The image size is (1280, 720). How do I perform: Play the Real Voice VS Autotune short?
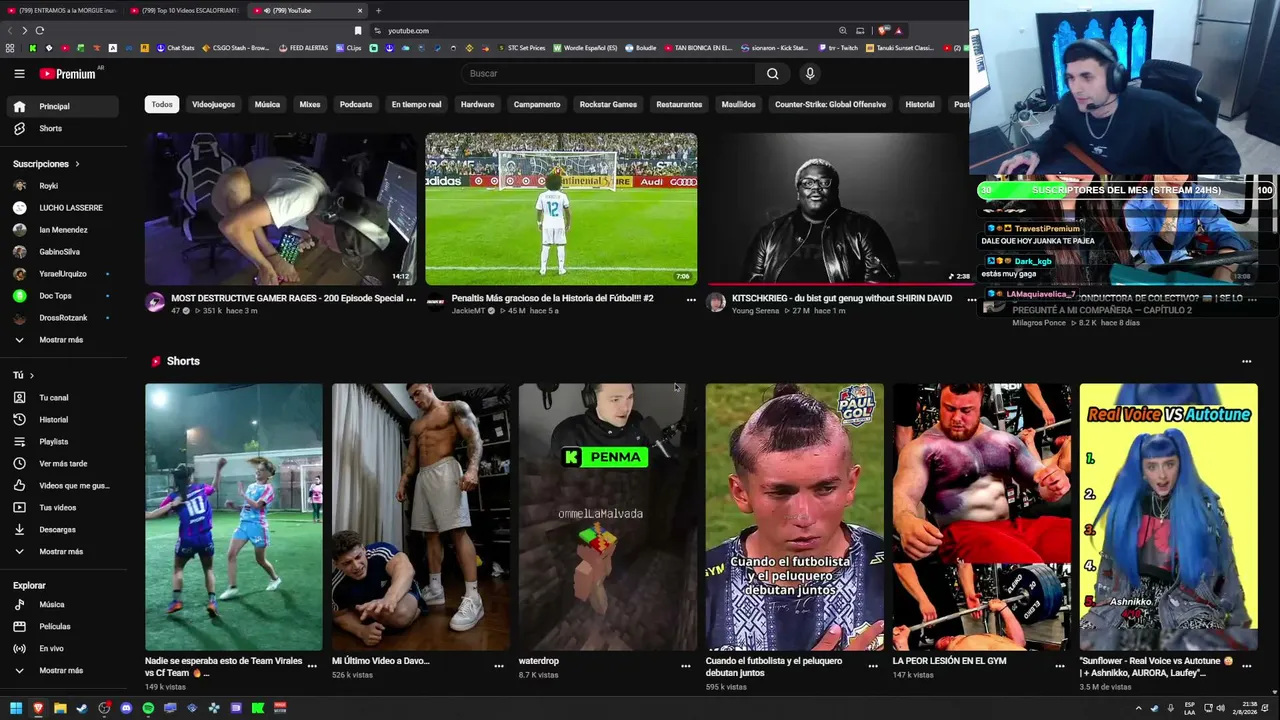coord(1168,517)
